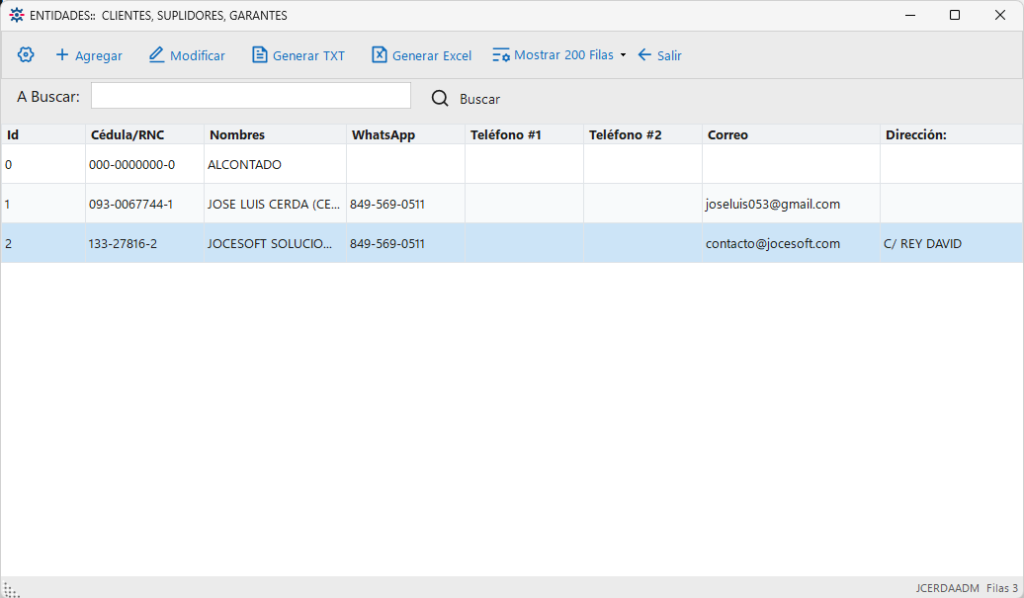1024x598 pixels.
Task: Select the ALCONTADO name cell
Action: point(276,165)
